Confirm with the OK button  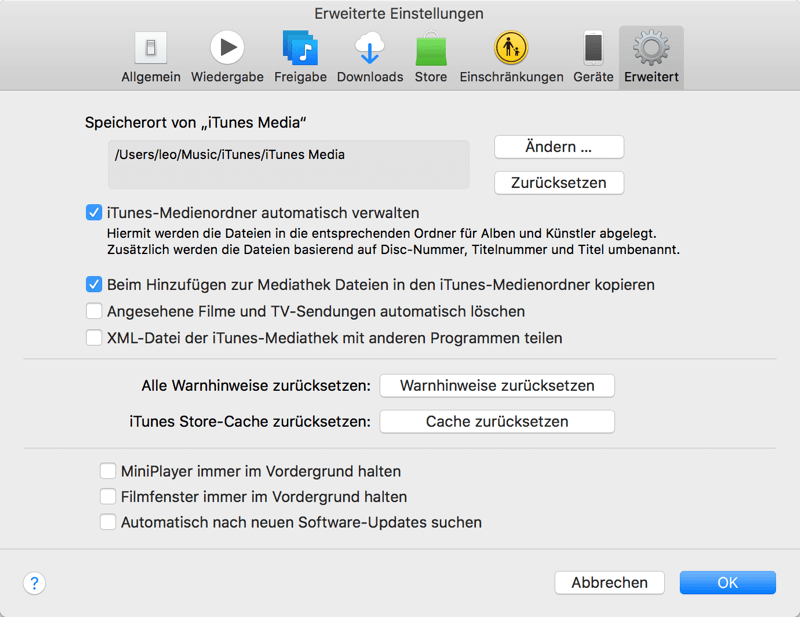coord(728,583)
